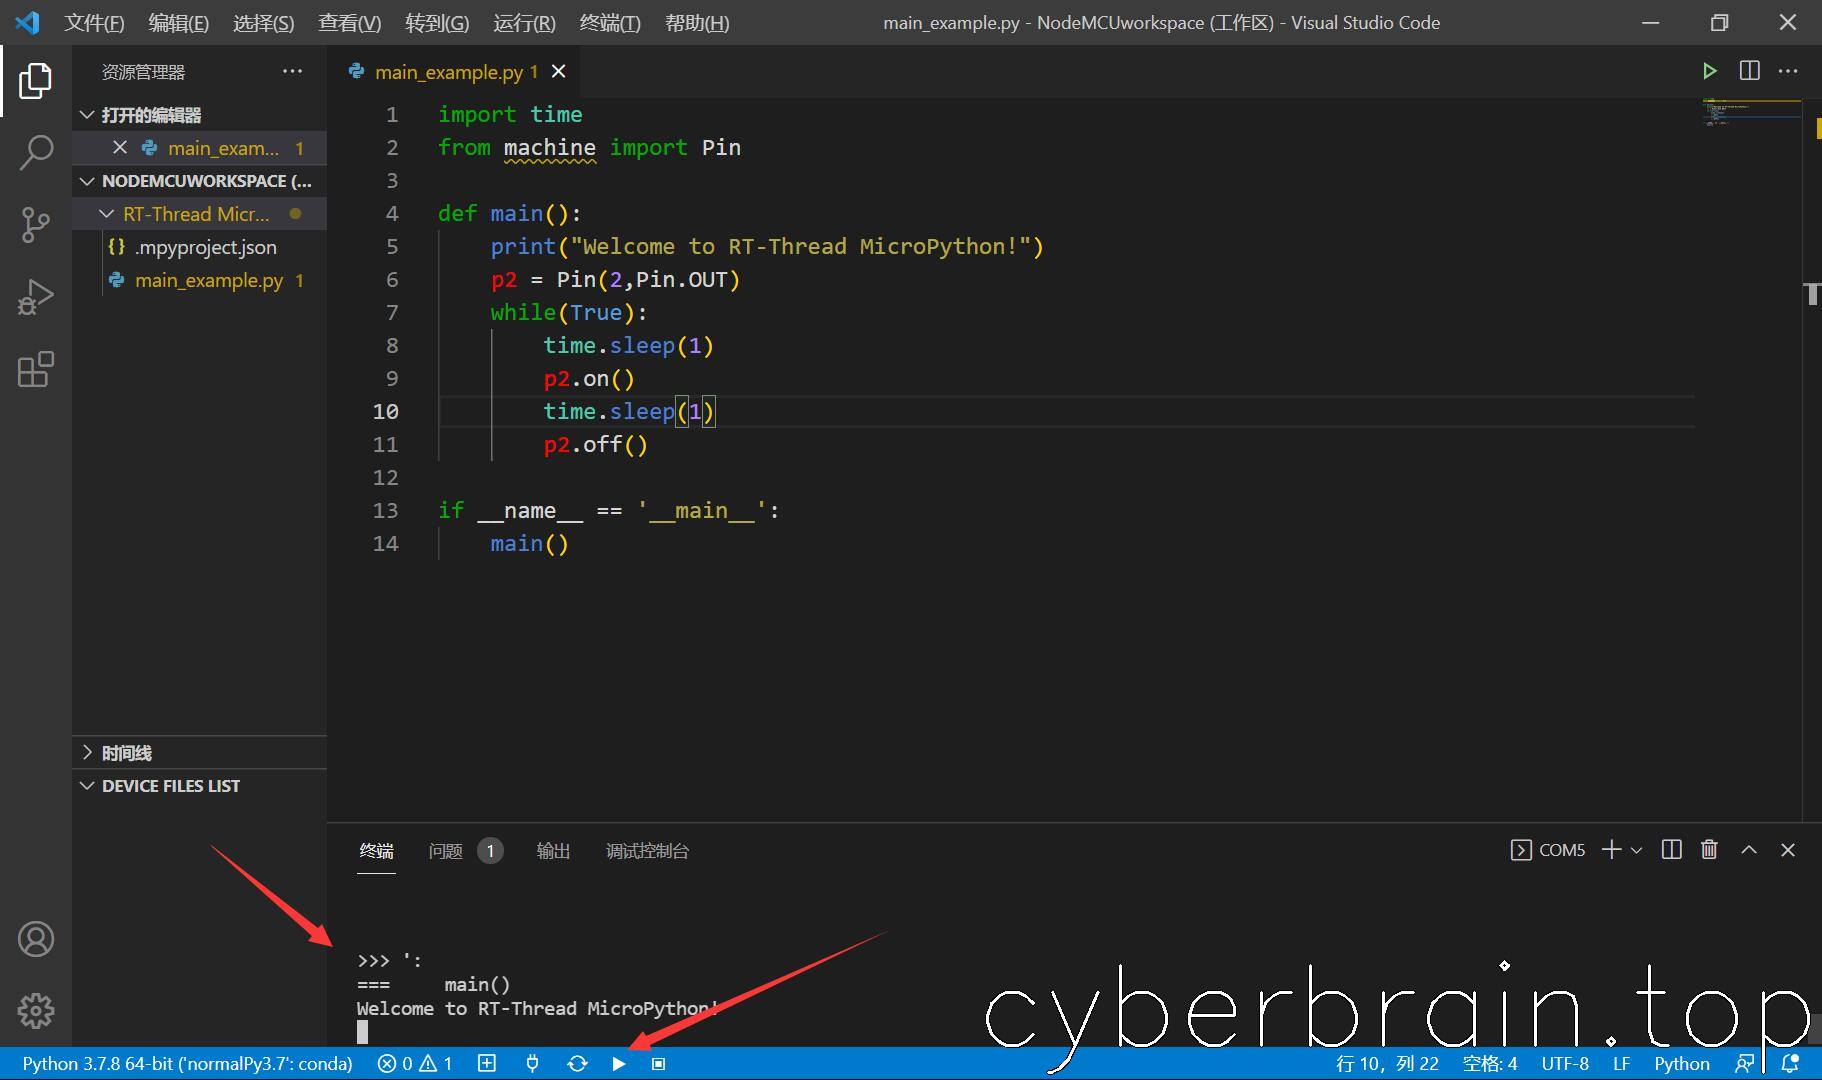Collapse the RT-Thread Micr... folder
Screen dimensions: 1822x1080
point(200,214)
